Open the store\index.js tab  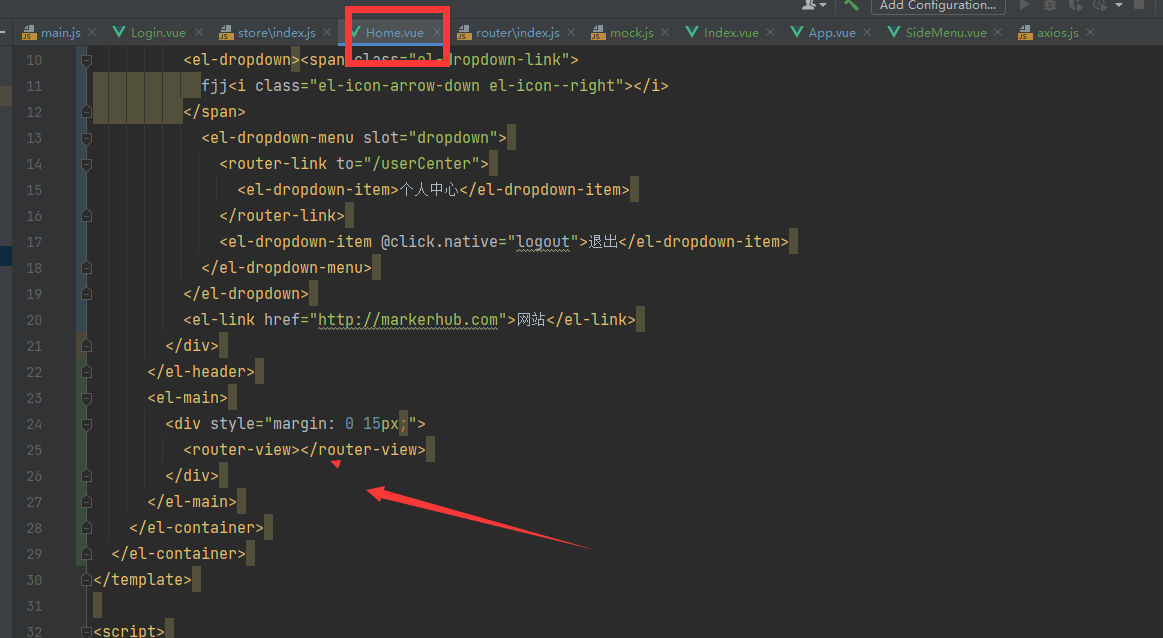point(277,33)
